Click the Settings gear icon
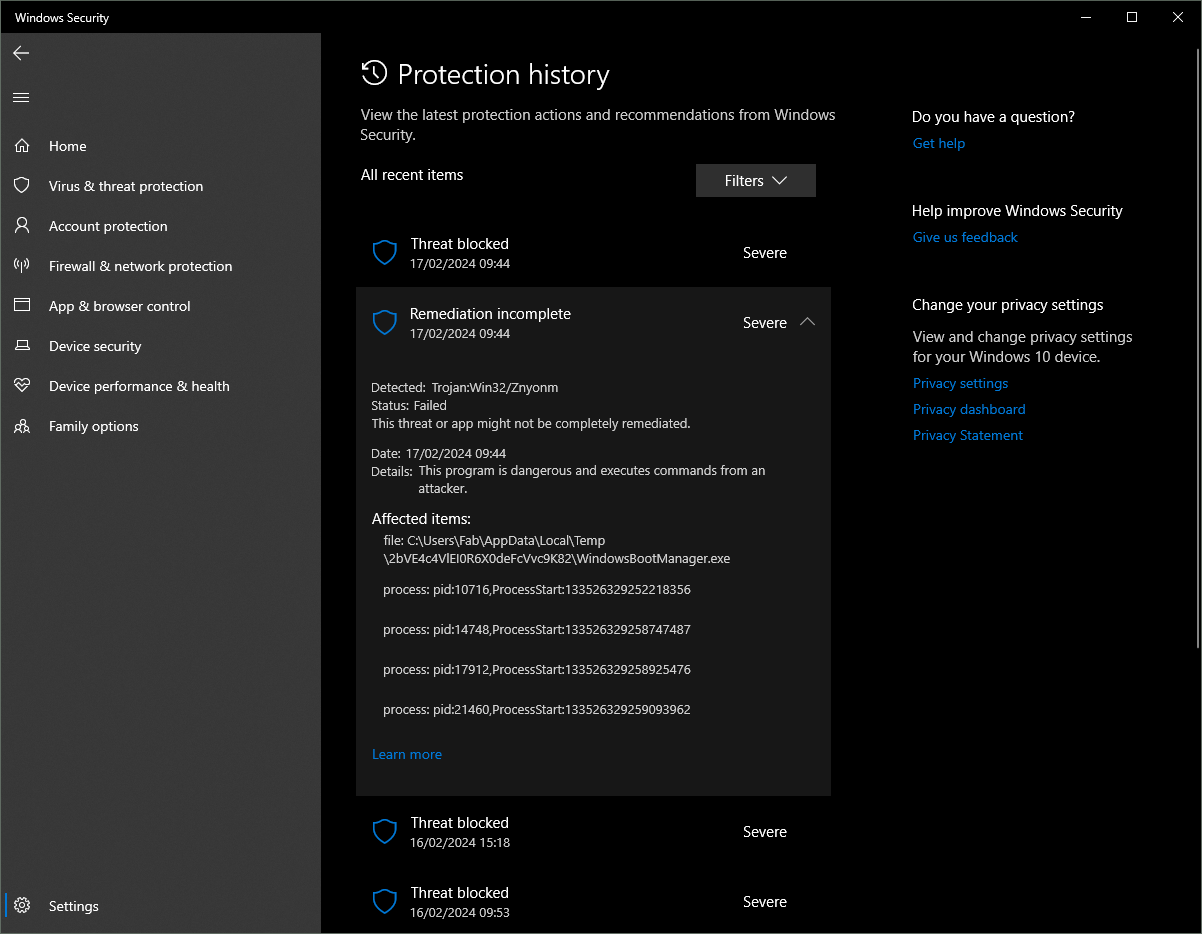 pyautogui.click(x=21, y=906)
